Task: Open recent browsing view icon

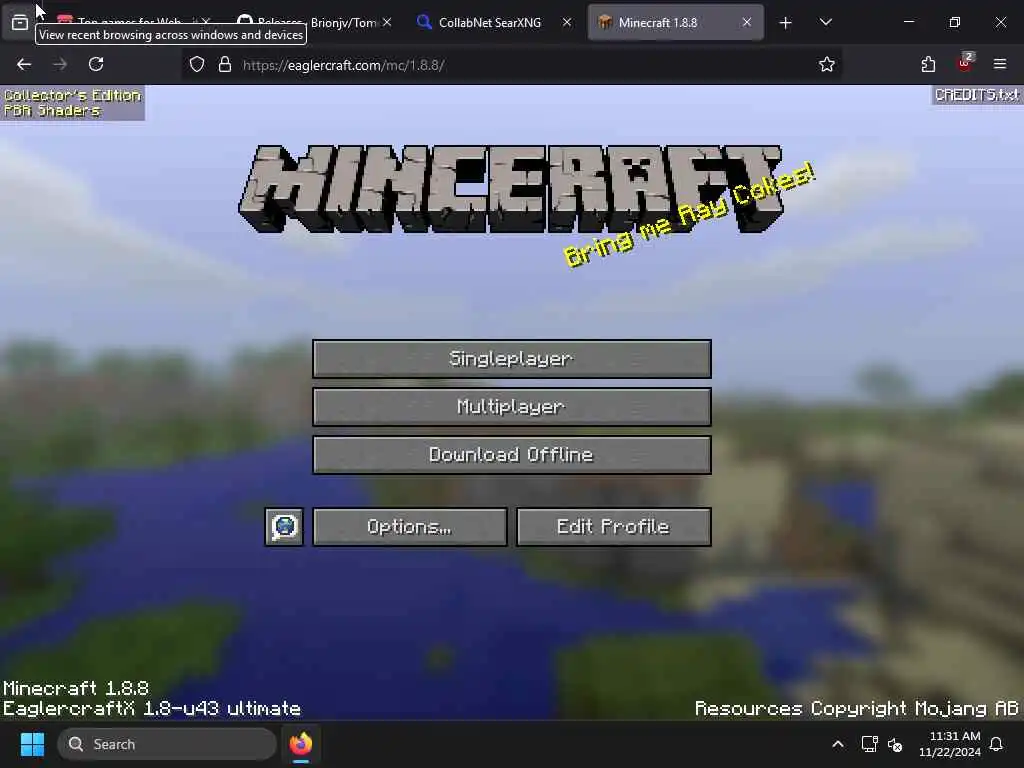Action: point(20,23)
